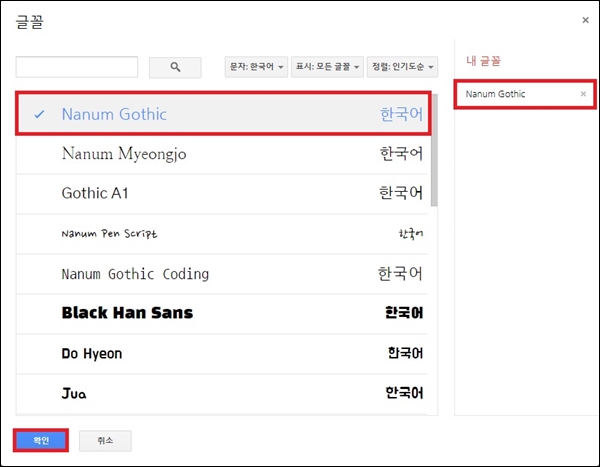Viewport: 600px width, 467px height.
Task: Cancel with the 취소 button
Action: click(x=105, y=441)
